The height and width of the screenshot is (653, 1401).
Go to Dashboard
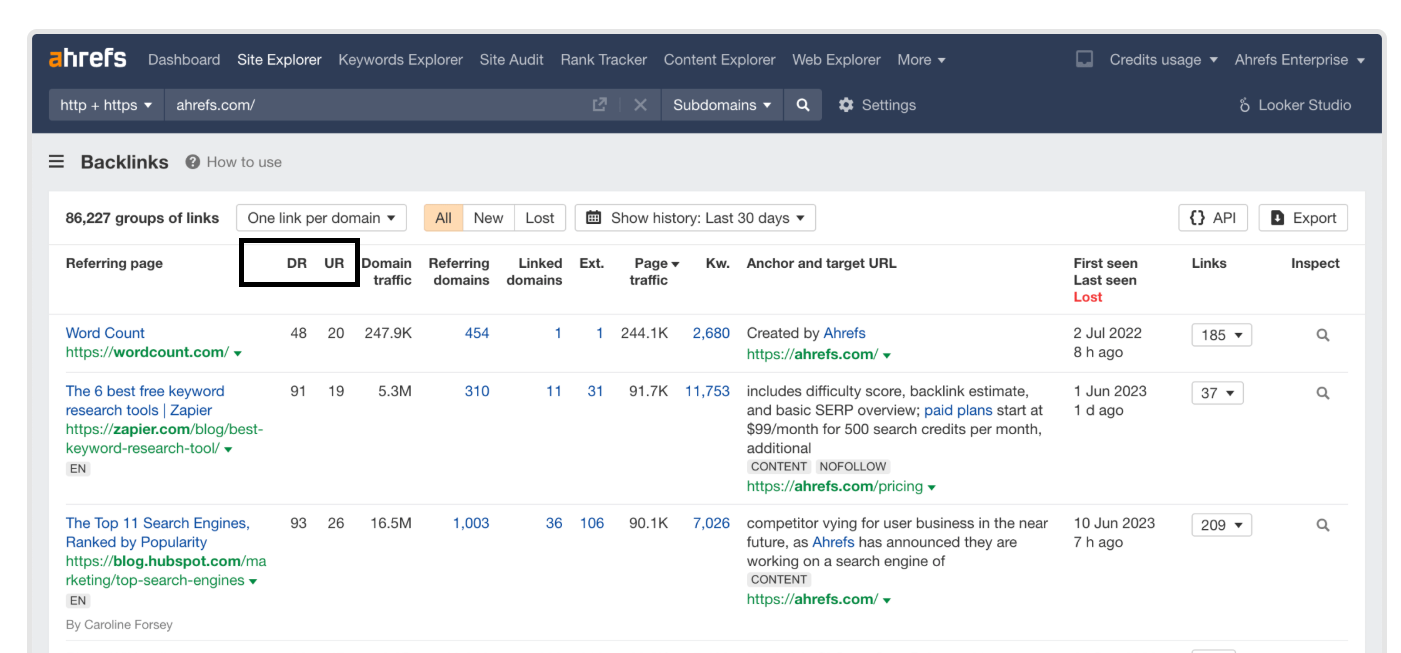[x=184, y=60]
